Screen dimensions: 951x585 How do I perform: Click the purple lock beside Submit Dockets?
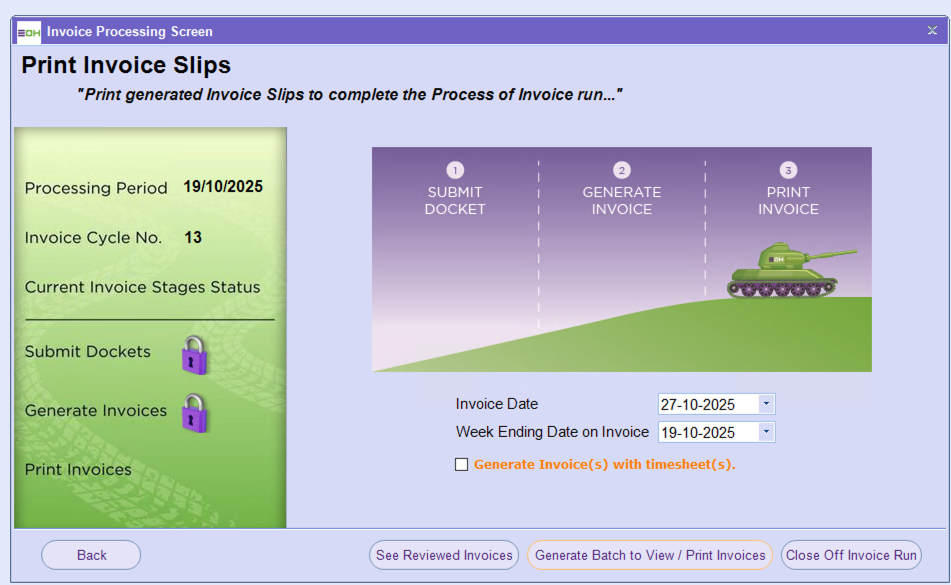click(x=194, y=355)
